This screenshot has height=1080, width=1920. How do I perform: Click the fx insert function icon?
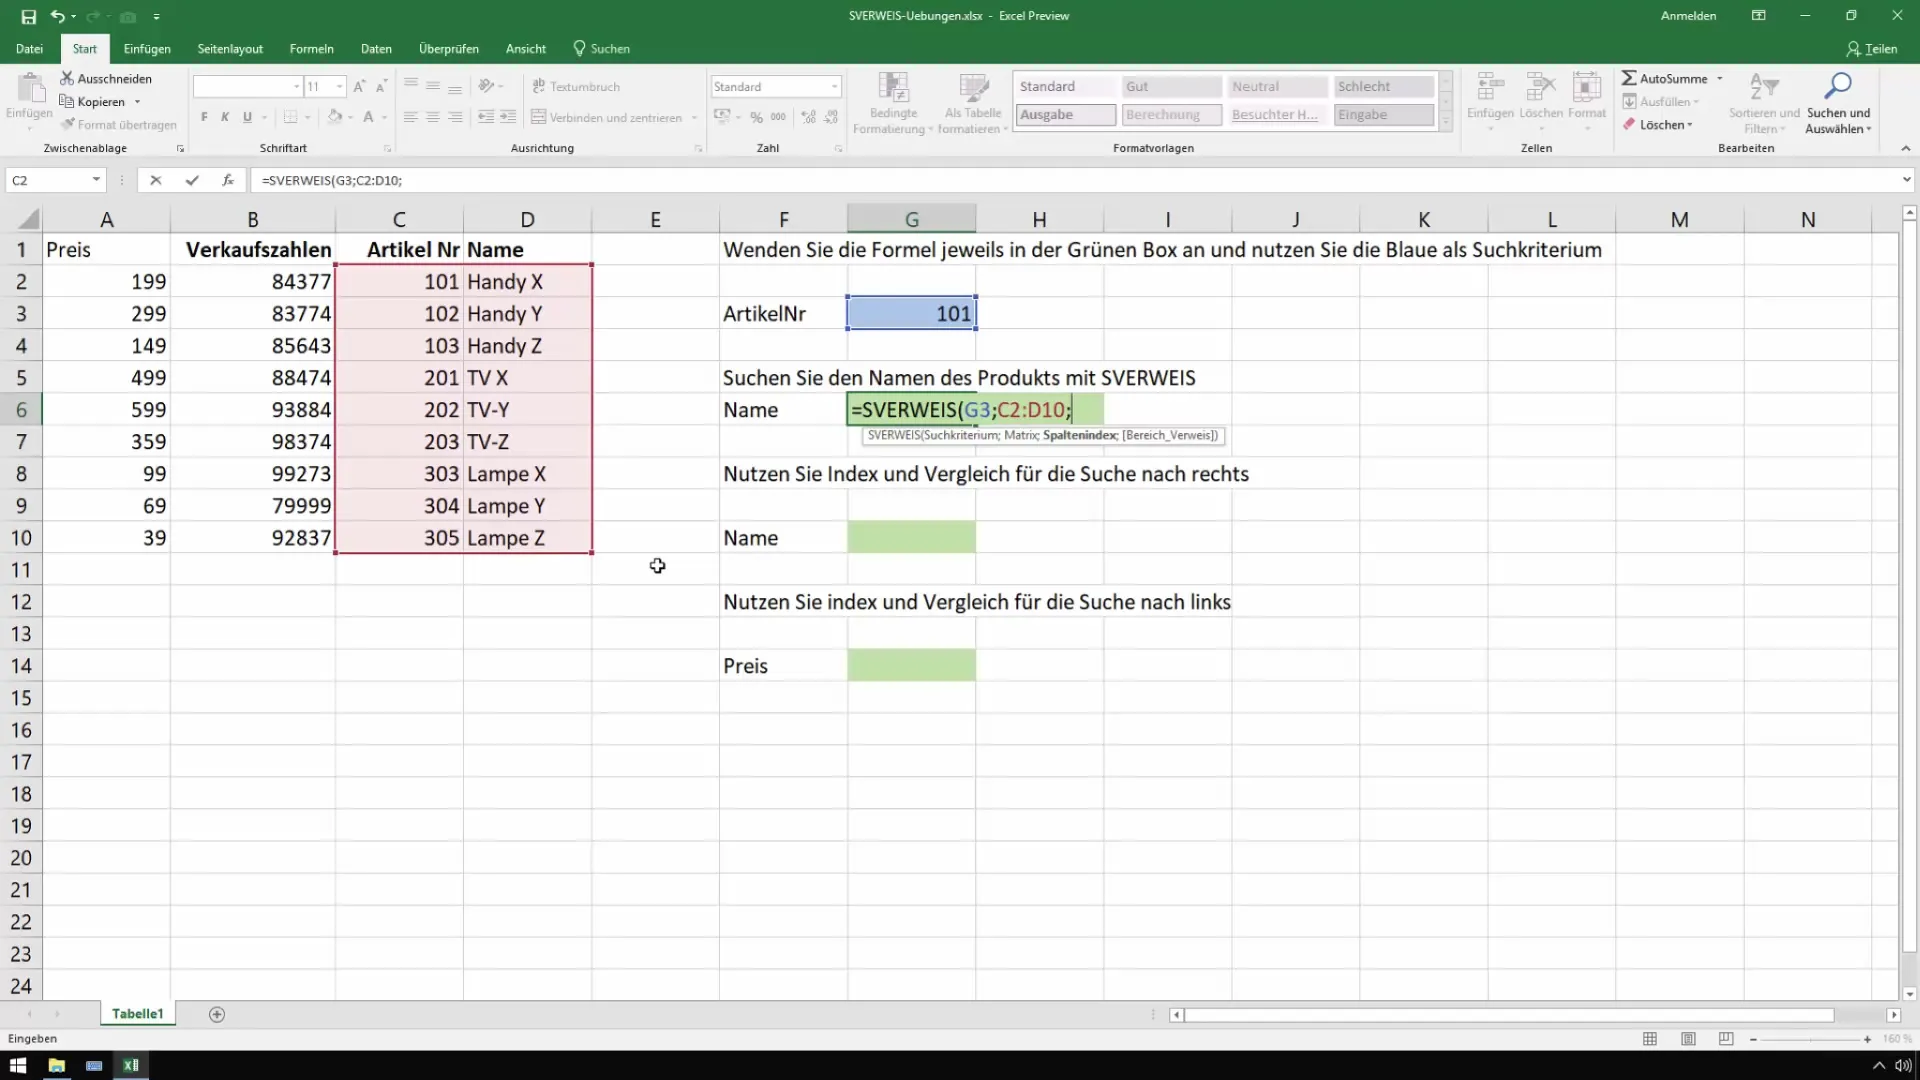(x=228, y=180)
